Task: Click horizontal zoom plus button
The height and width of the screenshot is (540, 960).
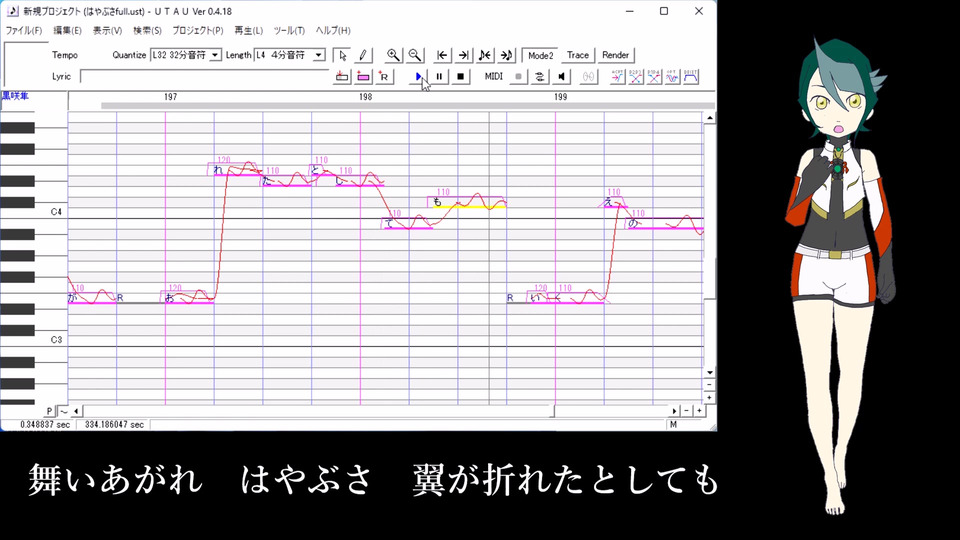Action: point(699,411)
